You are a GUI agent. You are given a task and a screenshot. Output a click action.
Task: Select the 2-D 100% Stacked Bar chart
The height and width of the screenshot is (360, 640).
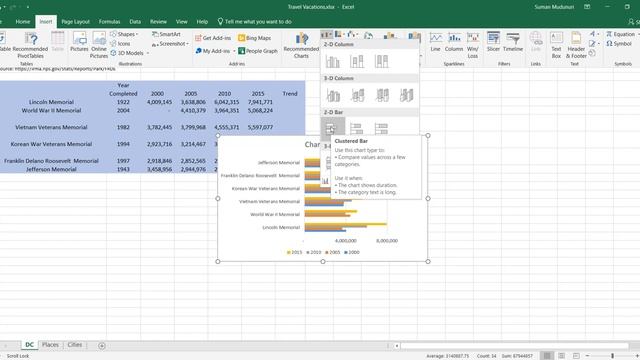click(x=381, y=129)
